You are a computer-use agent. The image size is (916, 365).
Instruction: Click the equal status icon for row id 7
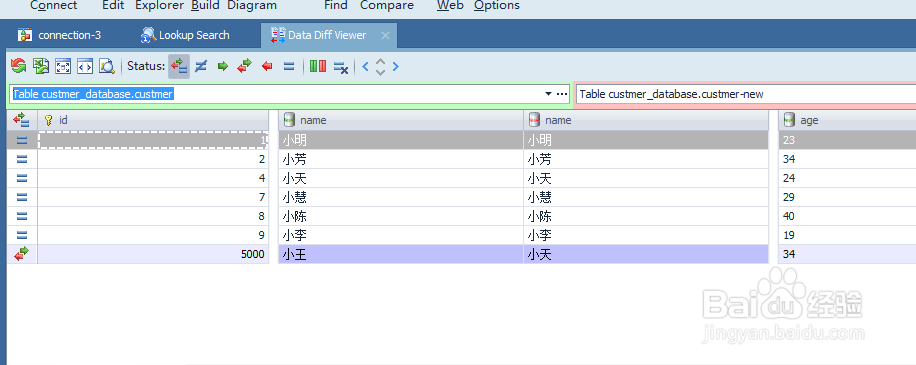point(22,197)
